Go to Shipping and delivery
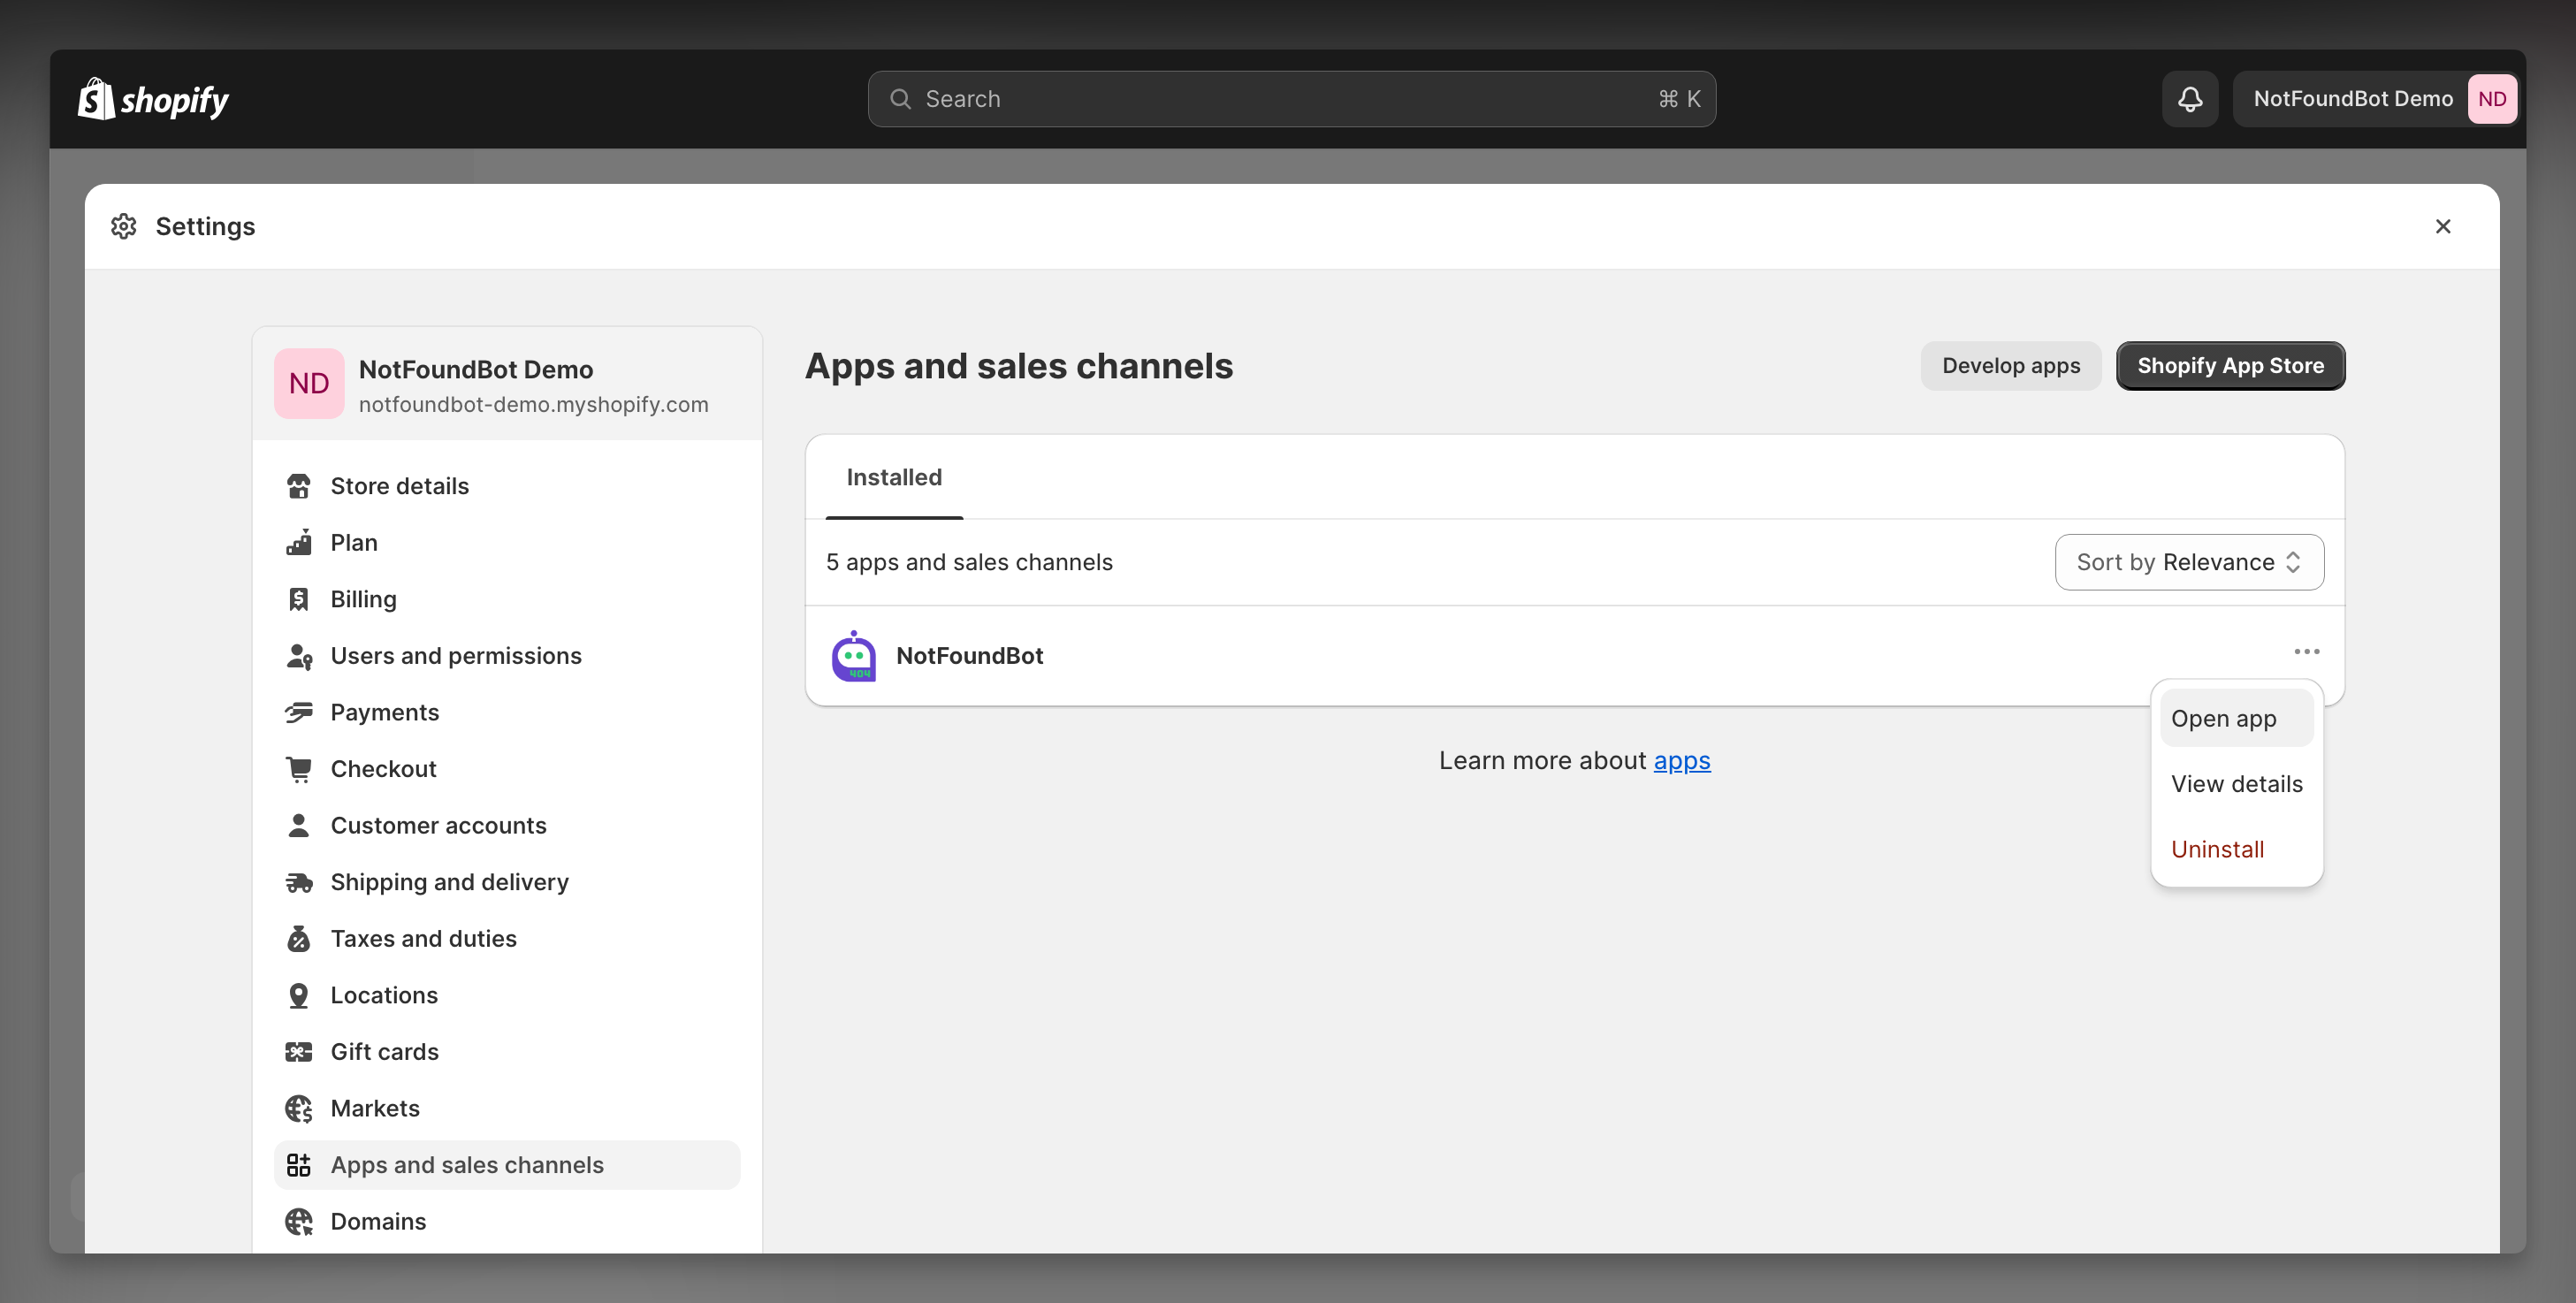This screenshot has width=2576, height=1303. 507,882
